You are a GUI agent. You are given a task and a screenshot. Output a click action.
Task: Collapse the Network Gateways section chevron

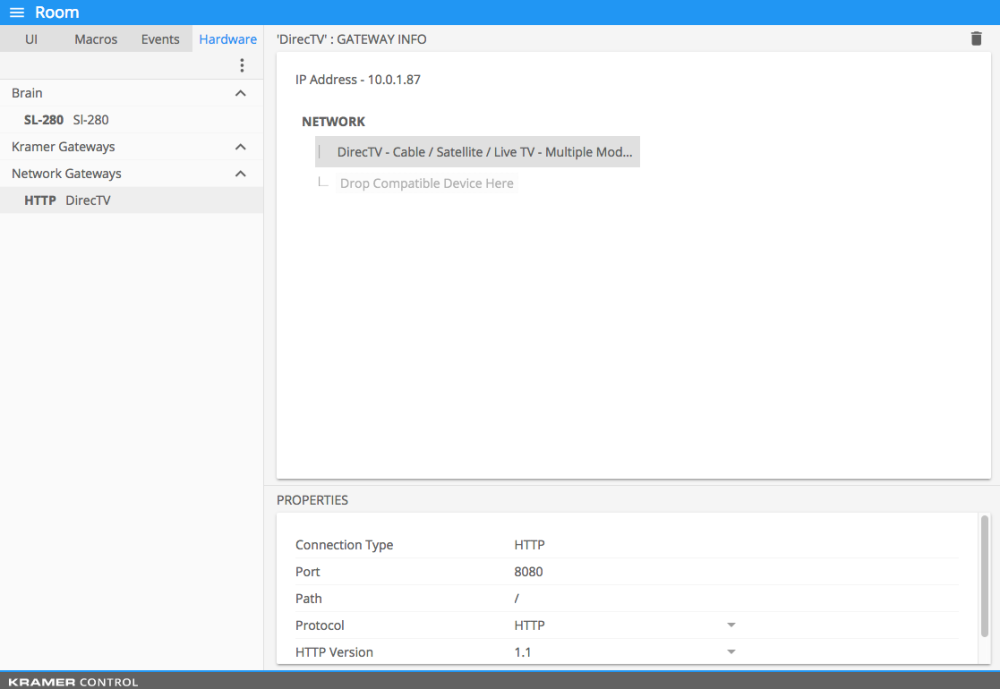click(x=240, y=174)
